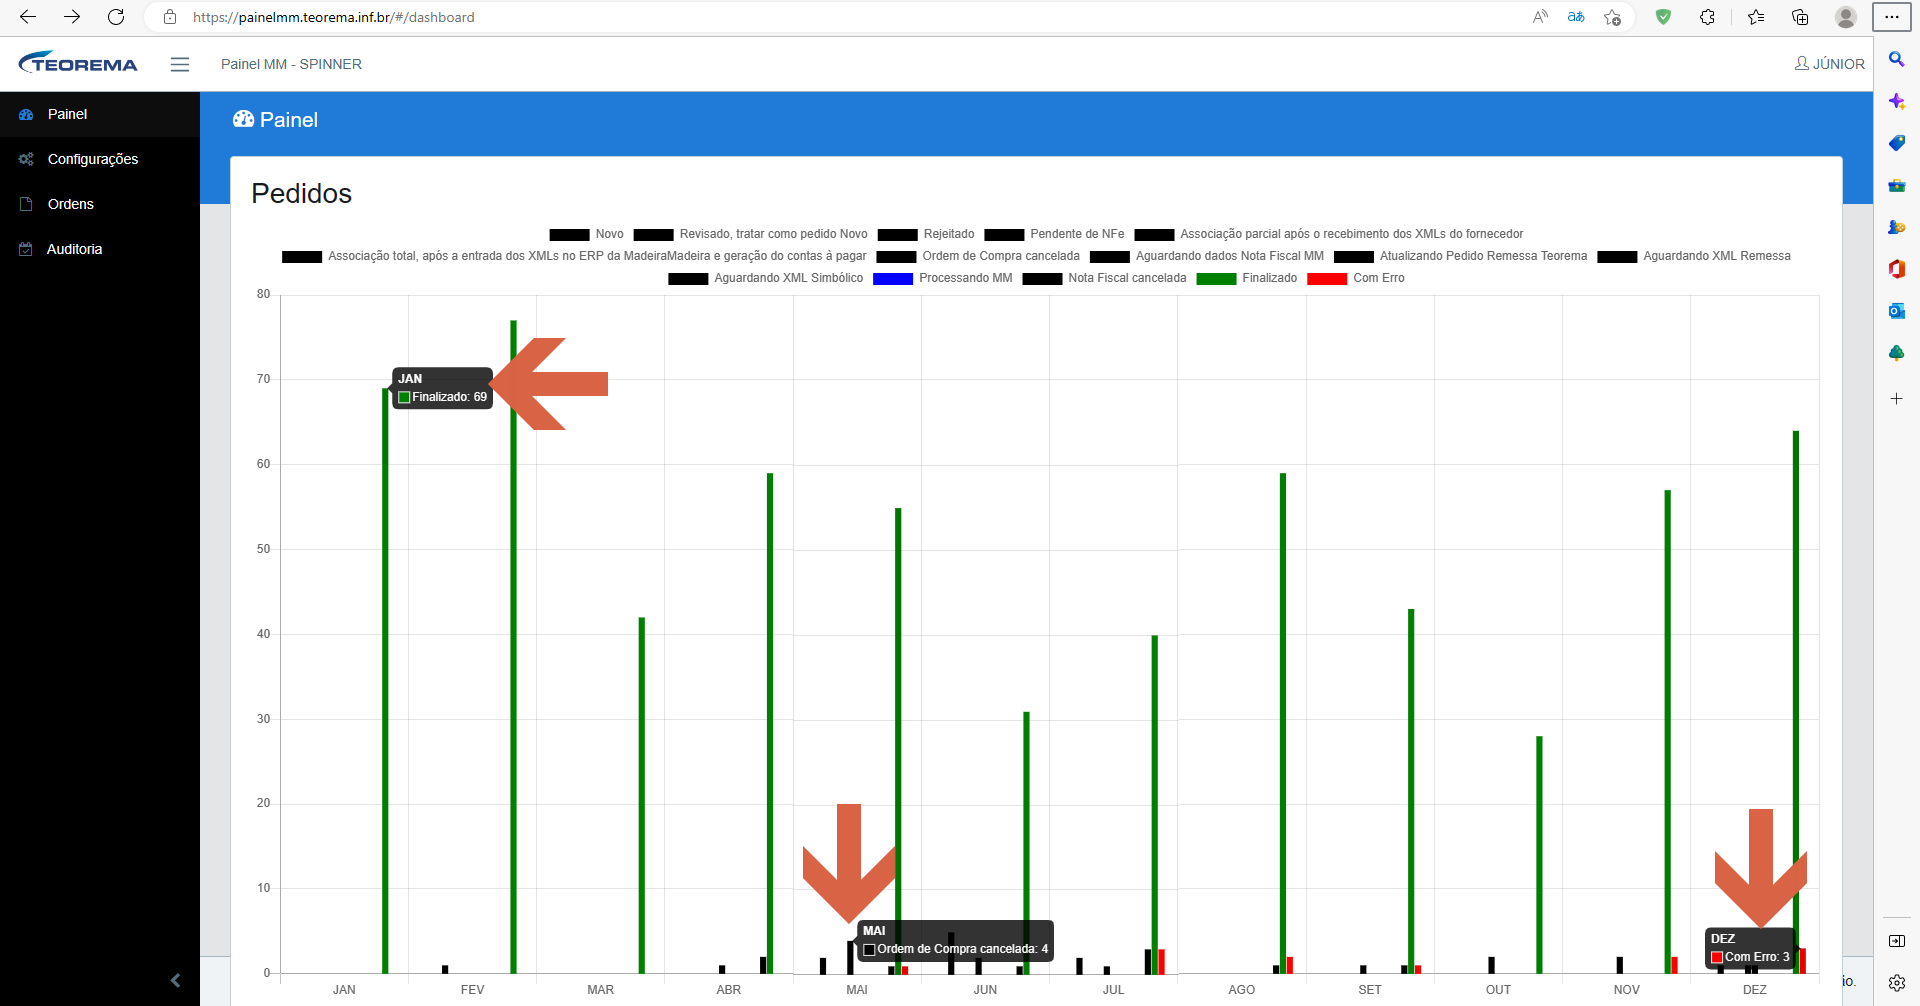Click the address bar URL

tap(334, 17)
